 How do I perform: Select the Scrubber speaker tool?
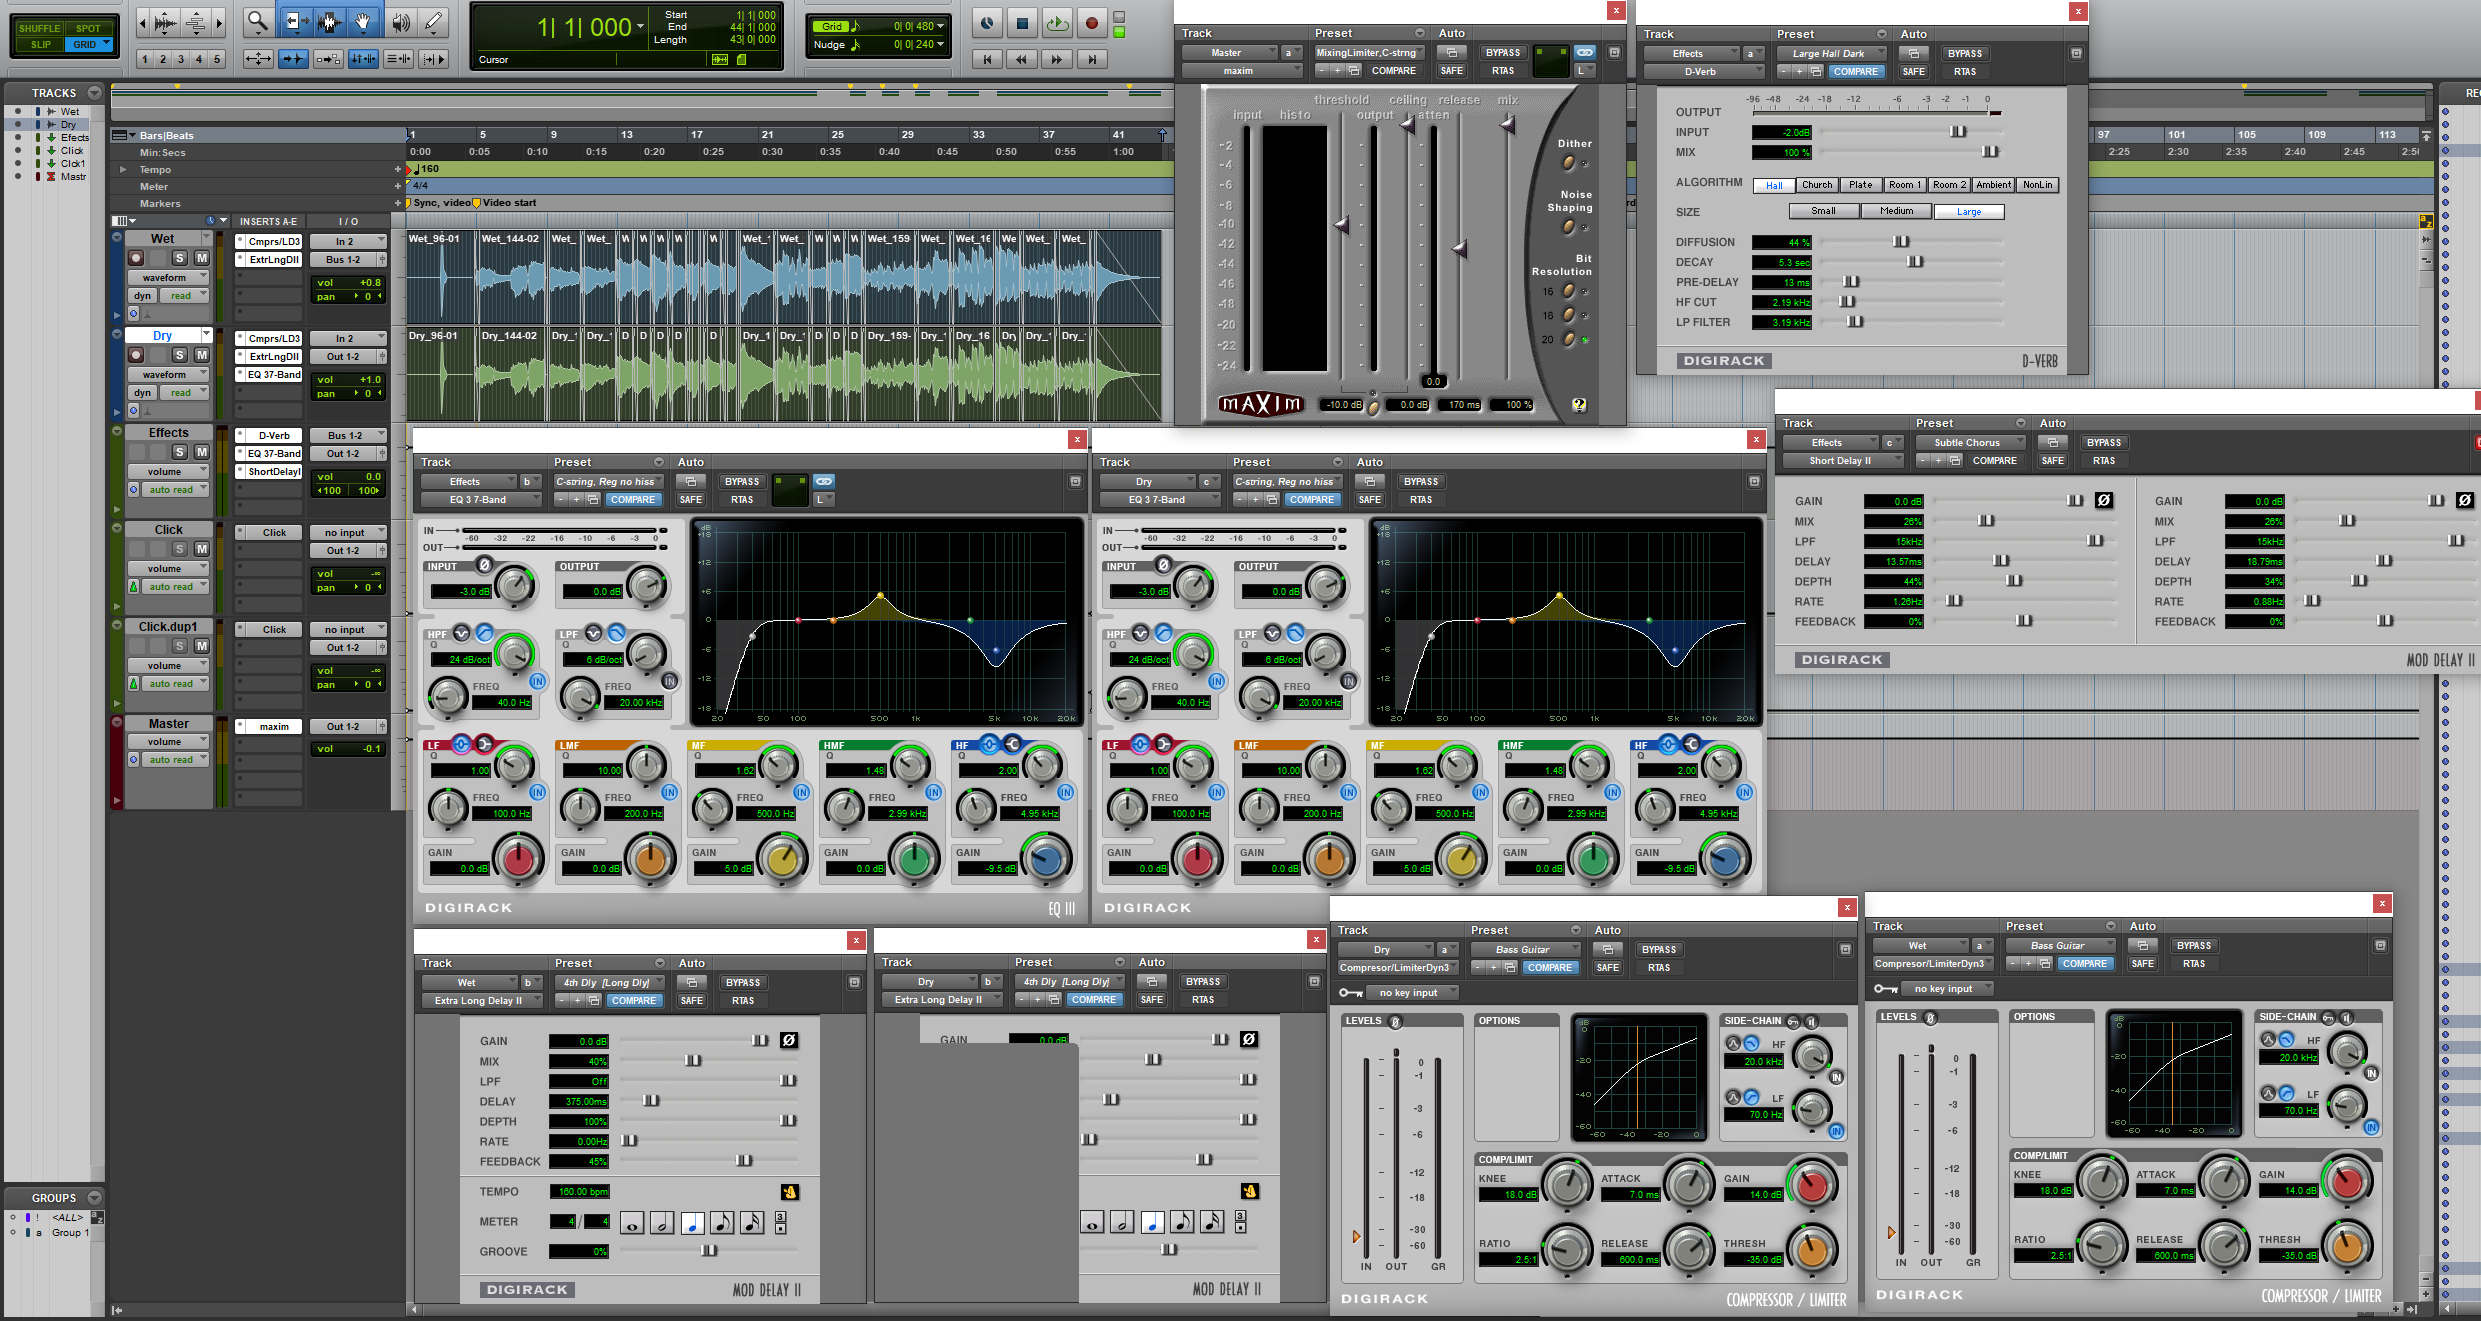click(x=400, y=21)
